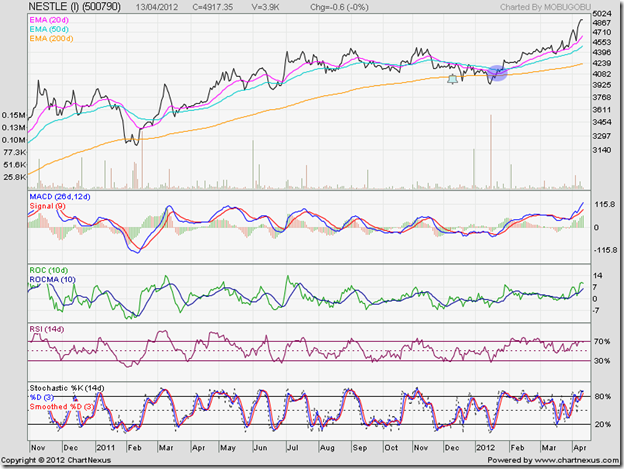The width and height of the screenshot is (624, 469).
Task: Click the blue circle crossover marker
Action: [x=499, y=71]
